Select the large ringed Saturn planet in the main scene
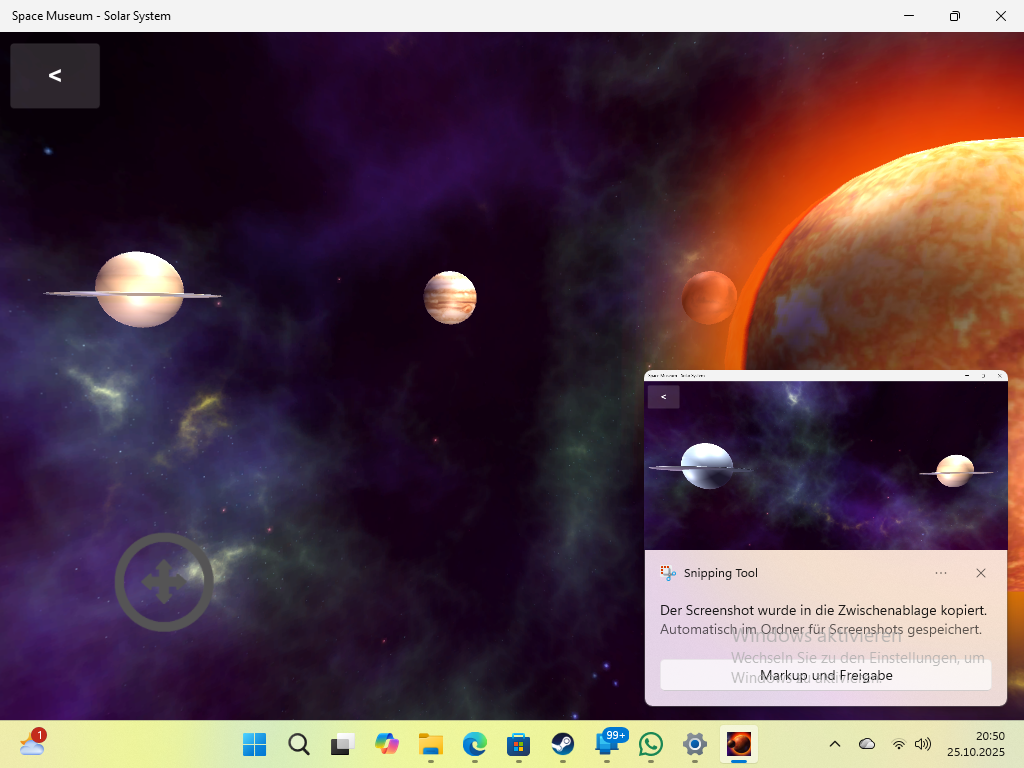 139,290
